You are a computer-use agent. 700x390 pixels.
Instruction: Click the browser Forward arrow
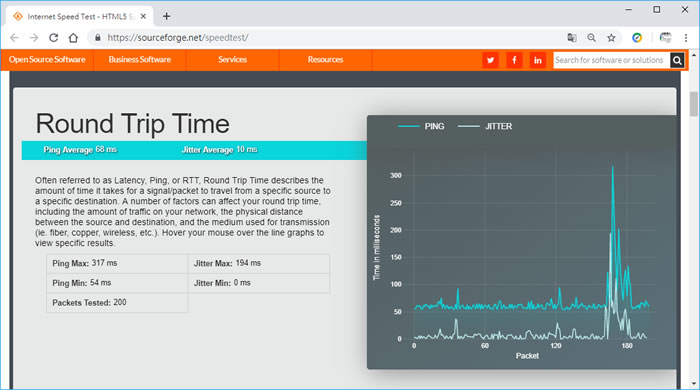[34, 38]
